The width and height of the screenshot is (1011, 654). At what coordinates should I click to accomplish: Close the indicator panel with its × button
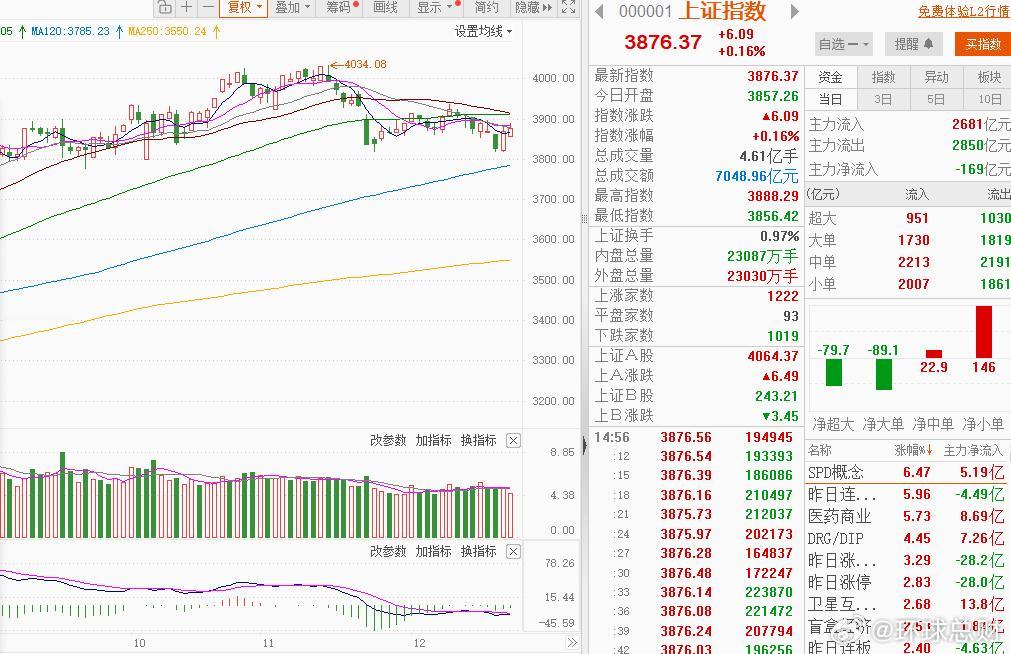[x=513, y=440]
